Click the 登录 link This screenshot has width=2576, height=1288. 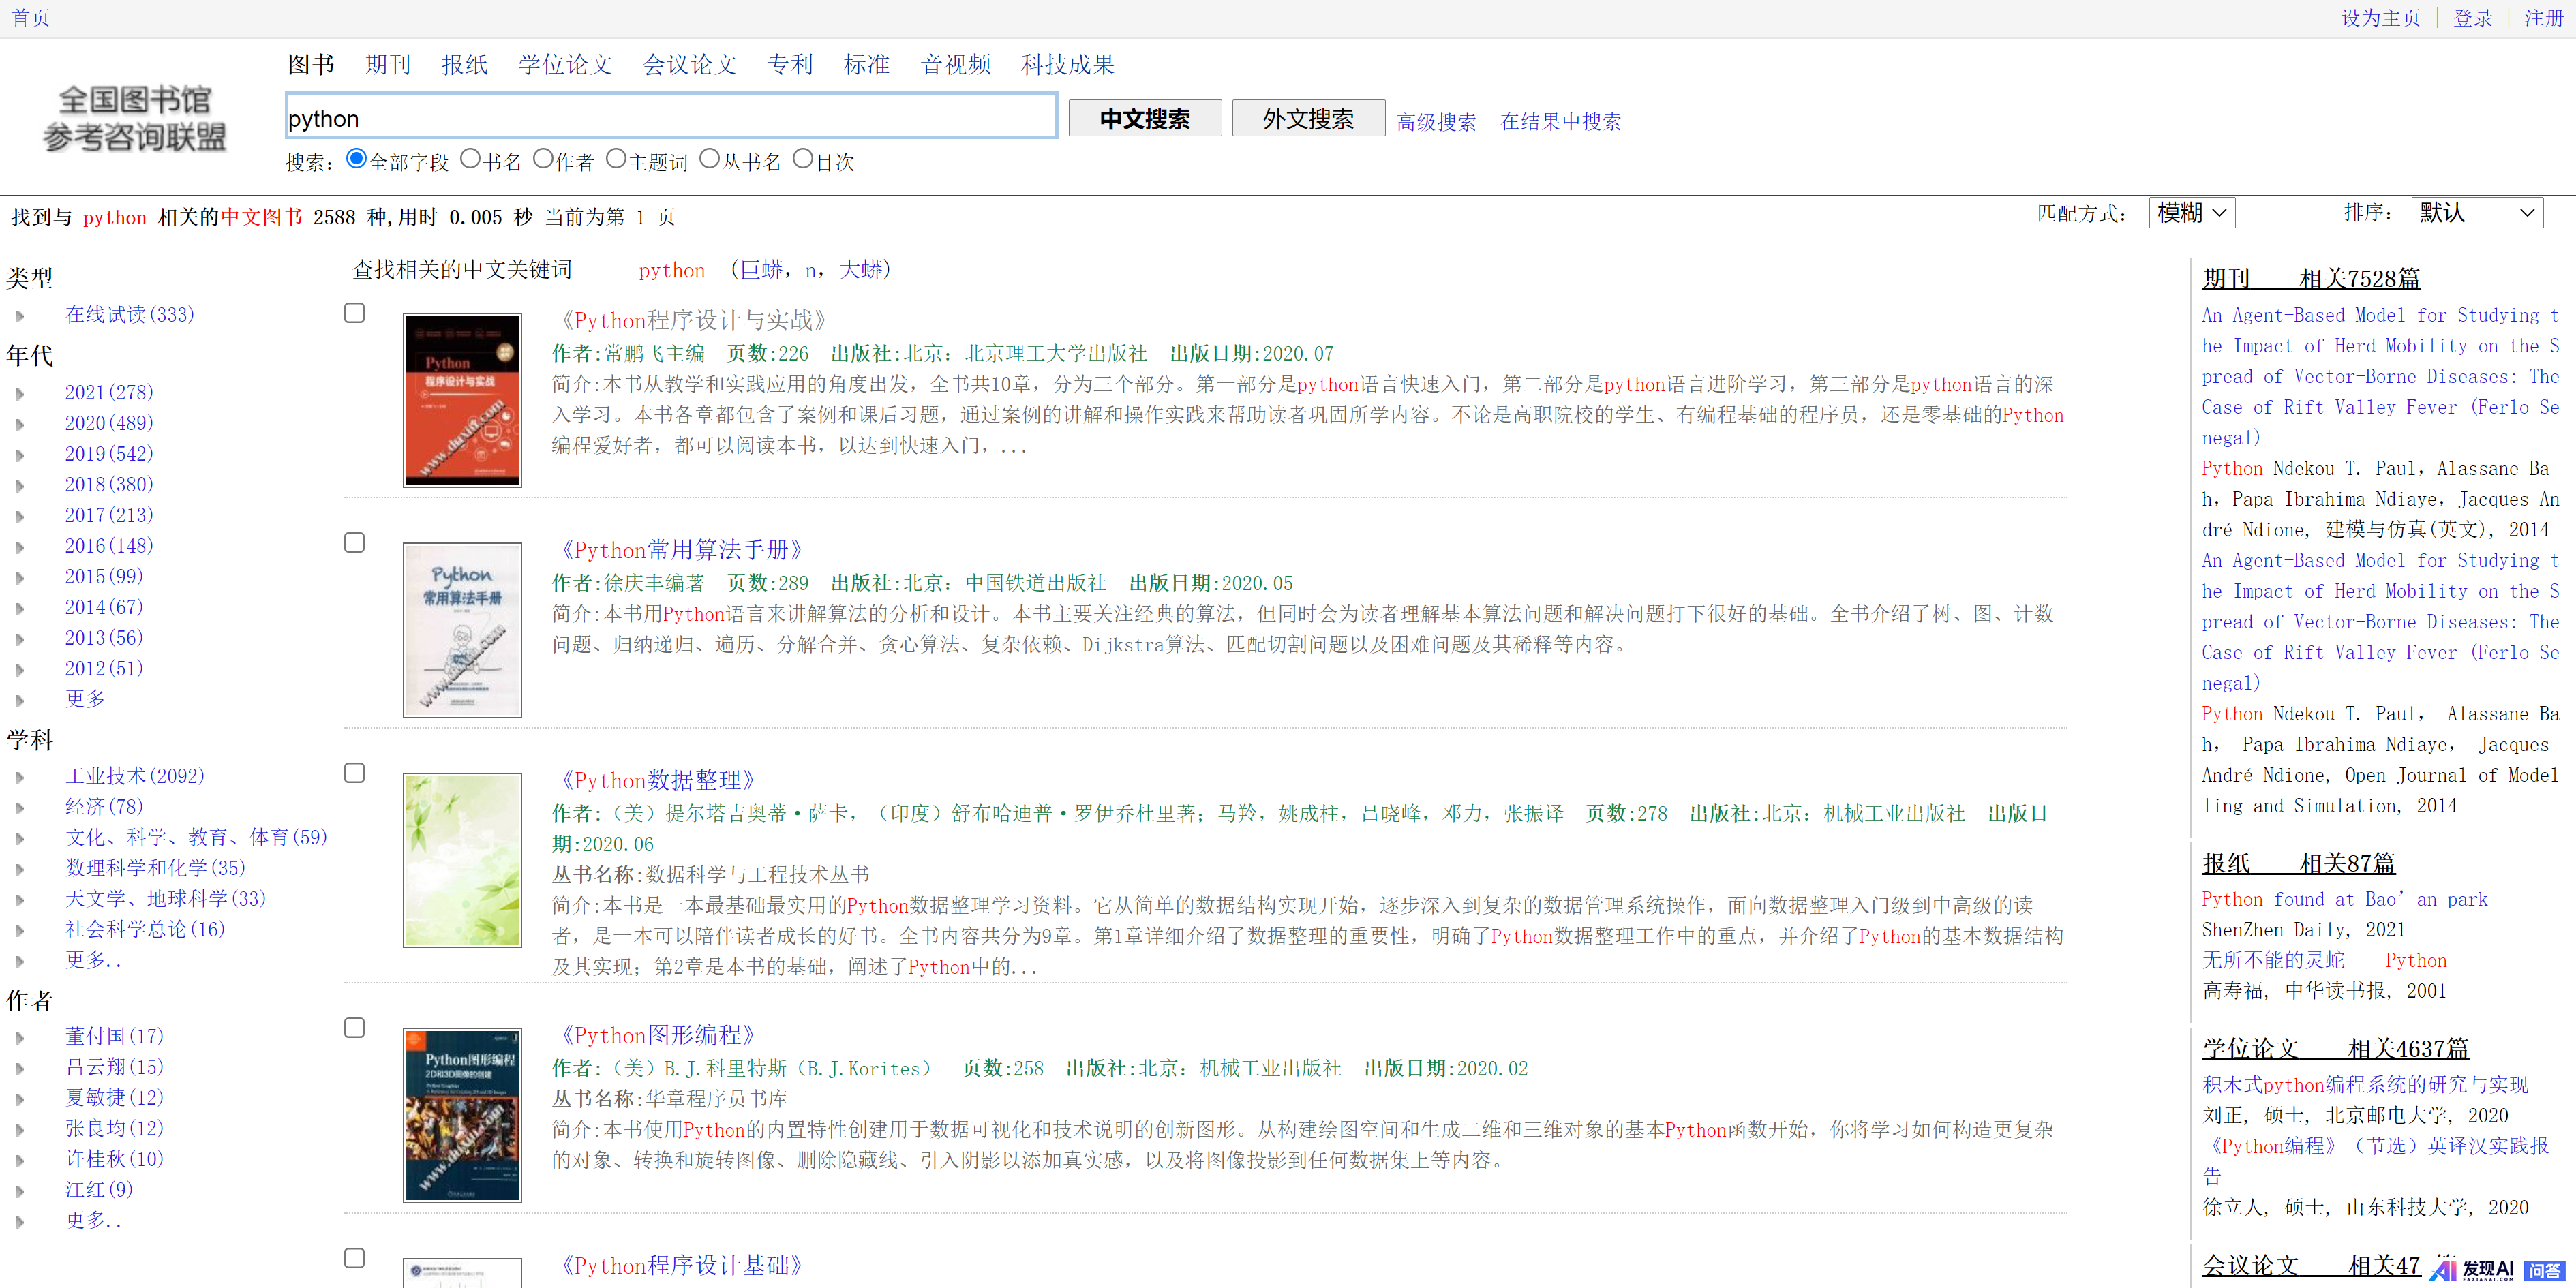pos(2473,18)
